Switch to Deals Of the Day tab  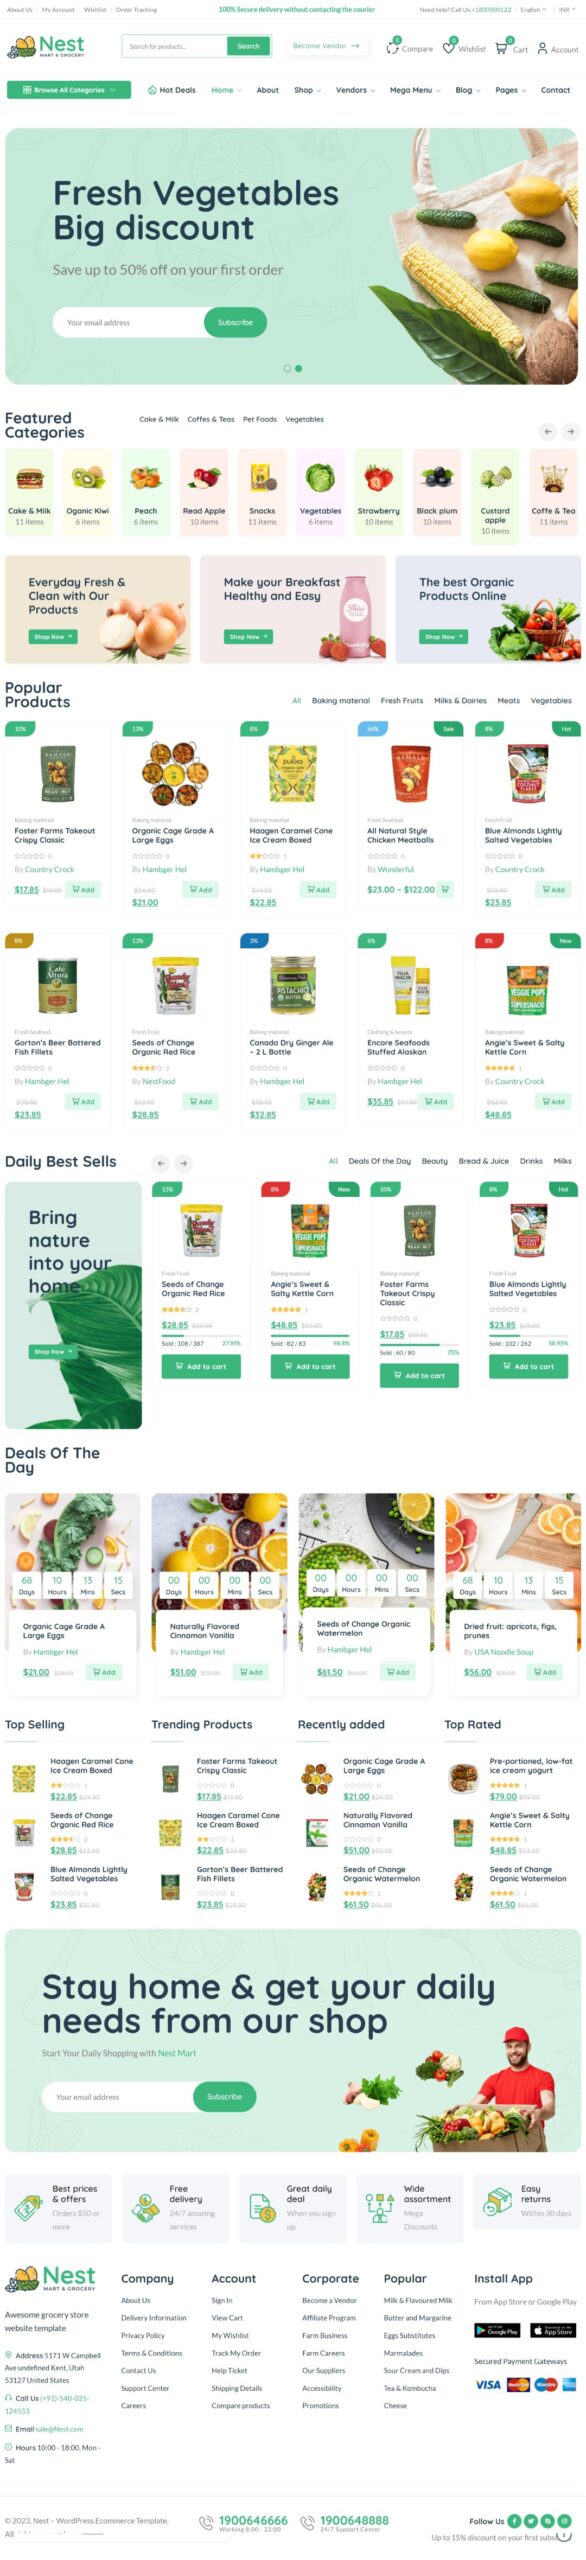tap(379, 1161)
